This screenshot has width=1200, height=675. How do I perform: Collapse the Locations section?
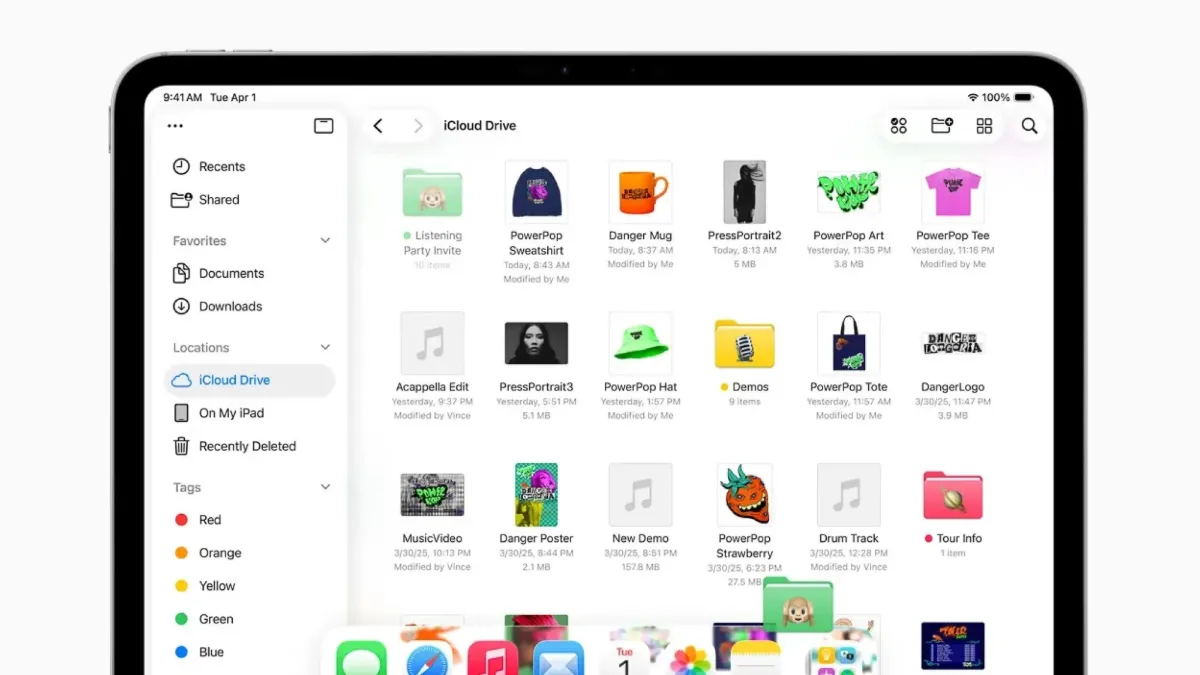point(325,348)
